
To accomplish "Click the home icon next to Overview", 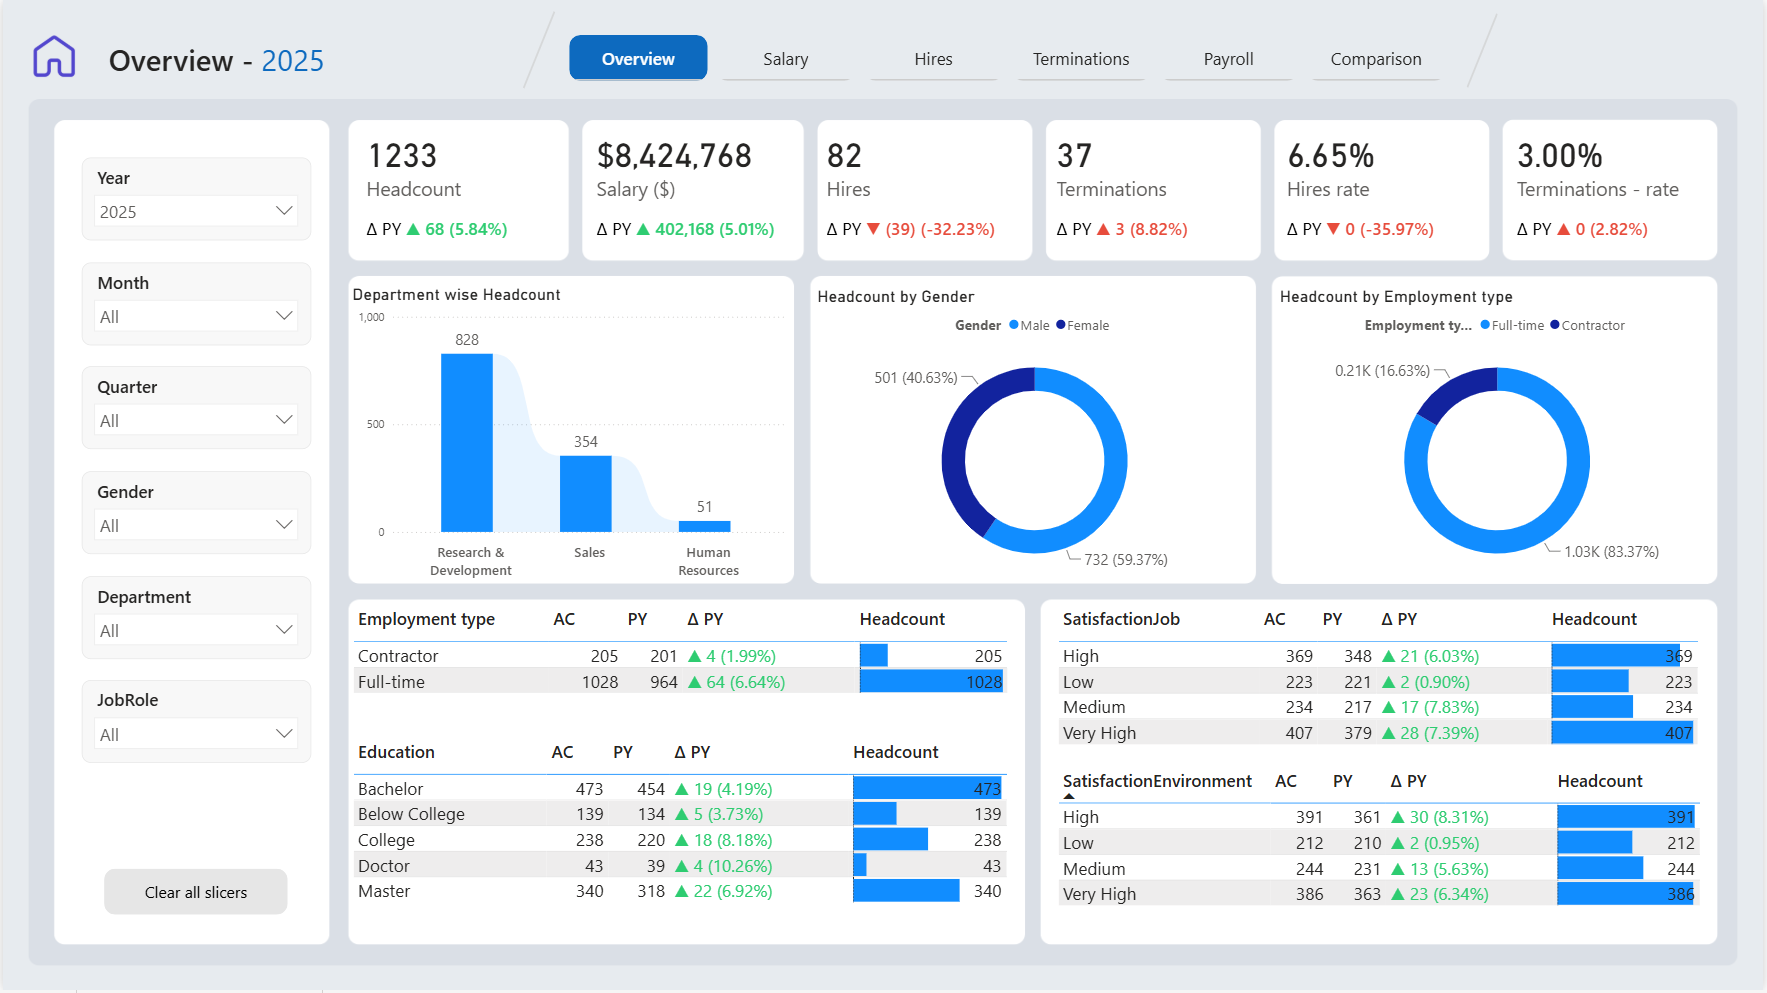I will (54, 57).
